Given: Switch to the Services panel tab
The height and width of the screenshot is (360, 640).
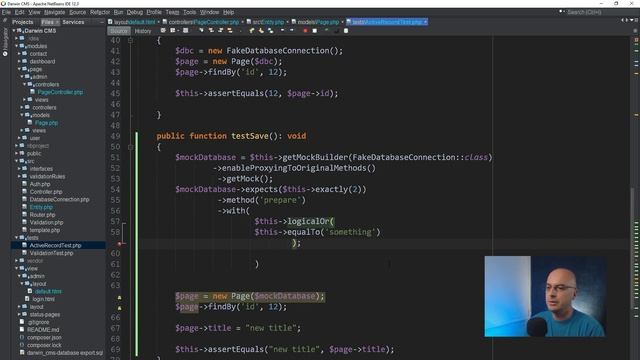Looking at the screenshot, I should (73, 22).
